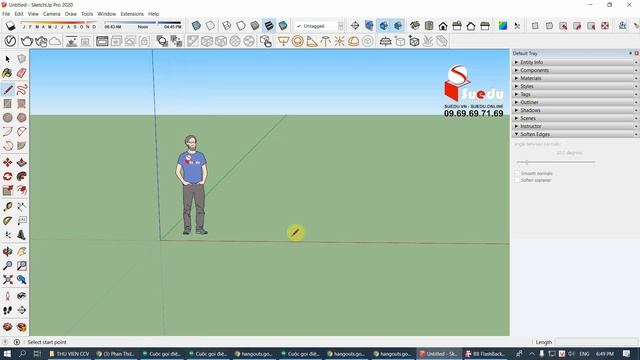The image size is (640, 360).
Task: Toggle Hidden Line style
Action: click(241, 26)
